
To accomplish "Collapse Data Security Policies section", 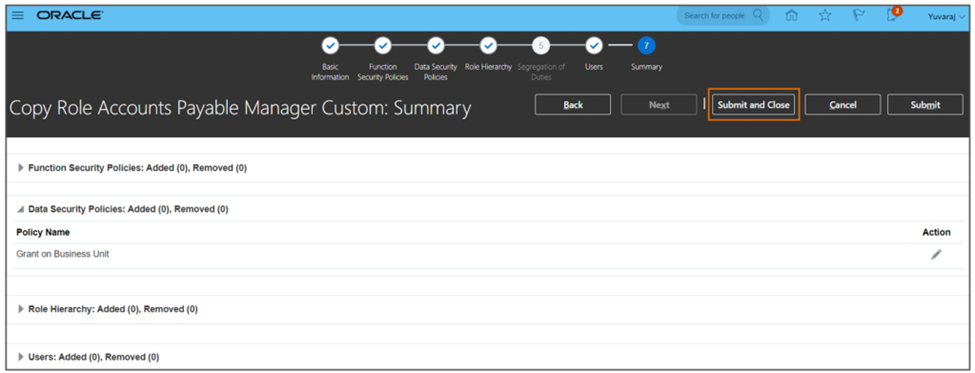I will (21, 210).
